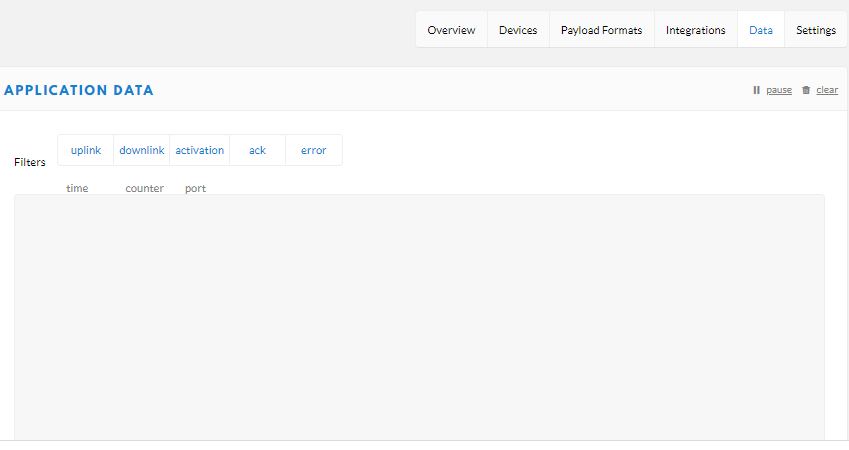Screen dimensions: 849x450
Task: Click the pause icon
Action: [757, 90]
